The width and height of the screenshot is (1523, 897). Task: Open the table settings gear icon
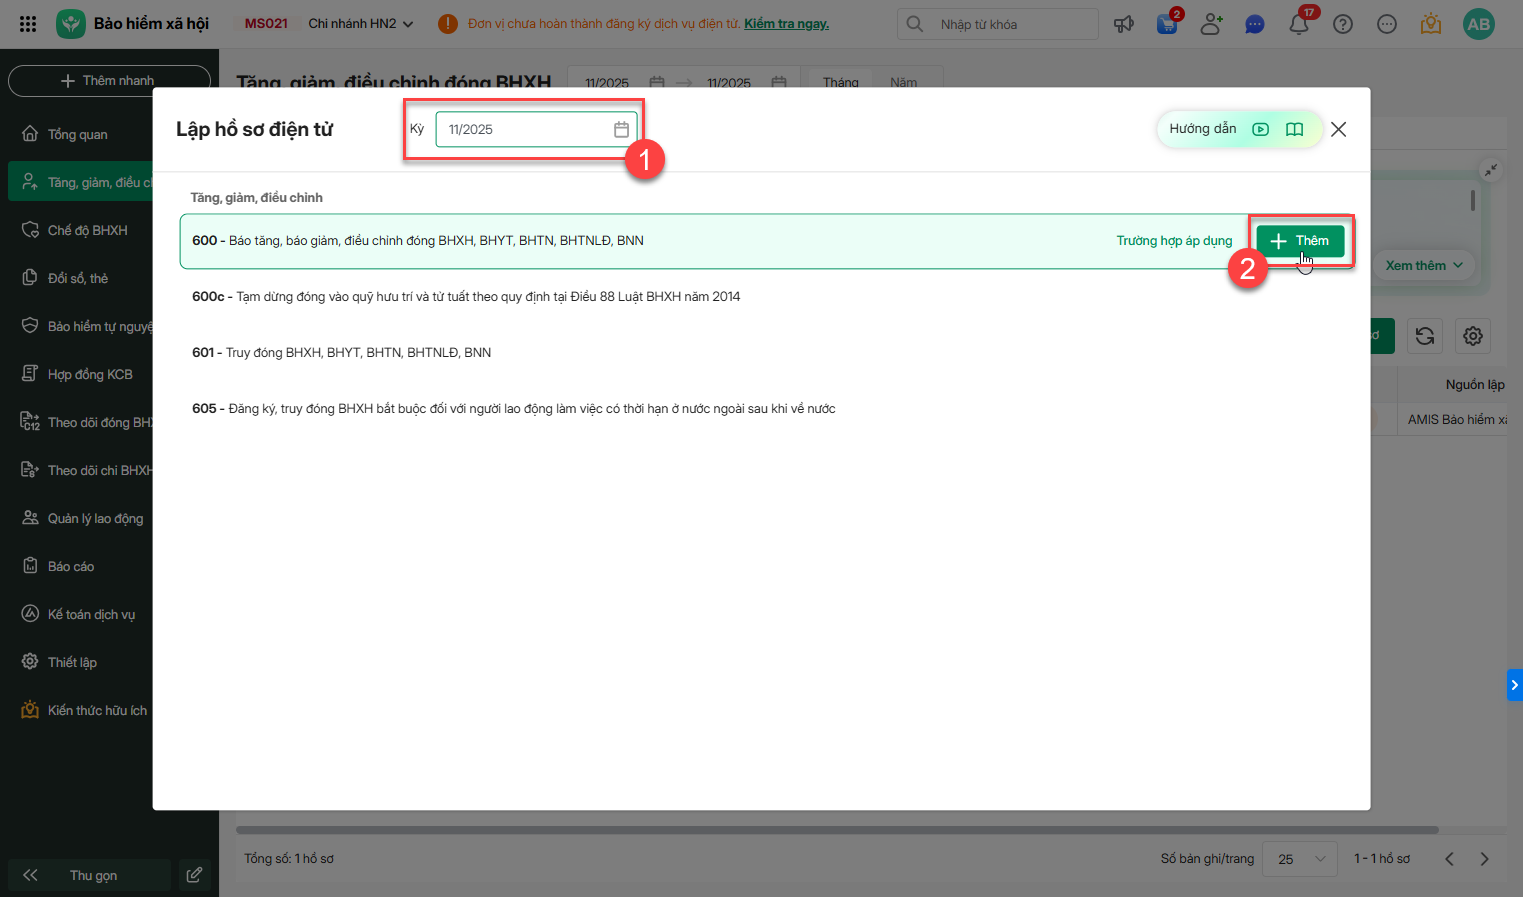1473,336
